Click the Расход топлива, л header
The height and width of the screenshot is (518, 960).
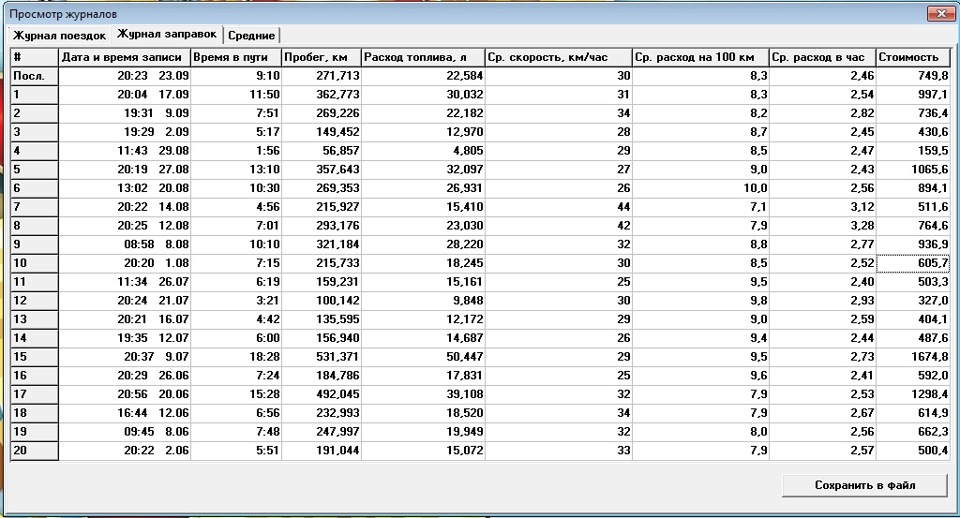tap(422, 57)
